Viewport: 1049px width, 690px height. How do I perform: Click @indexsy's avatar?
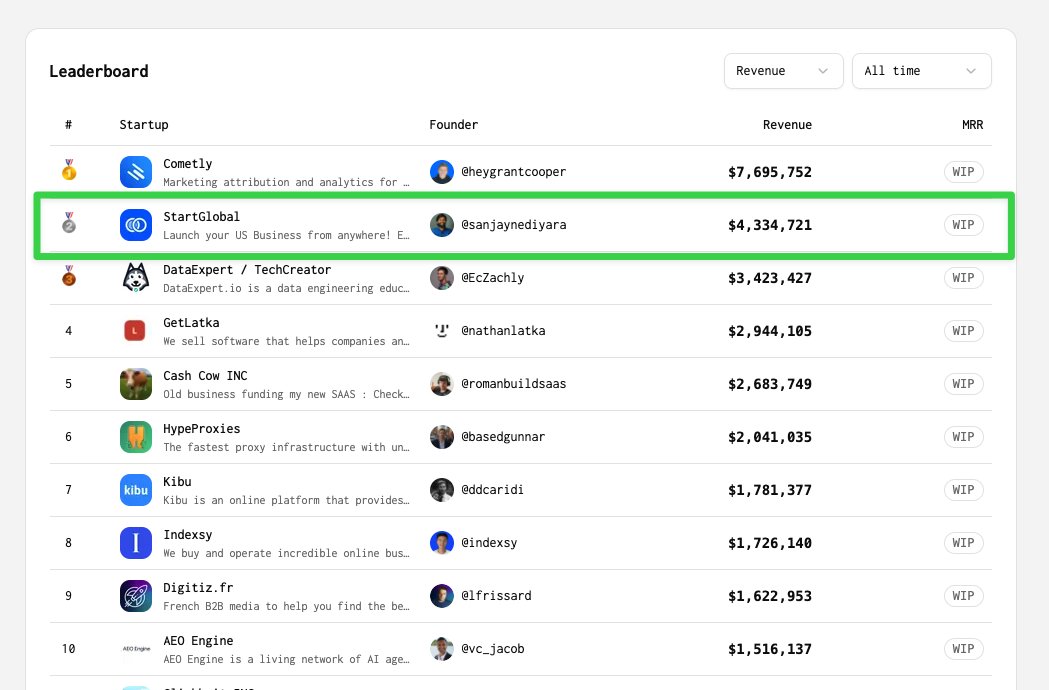point(442,543)
